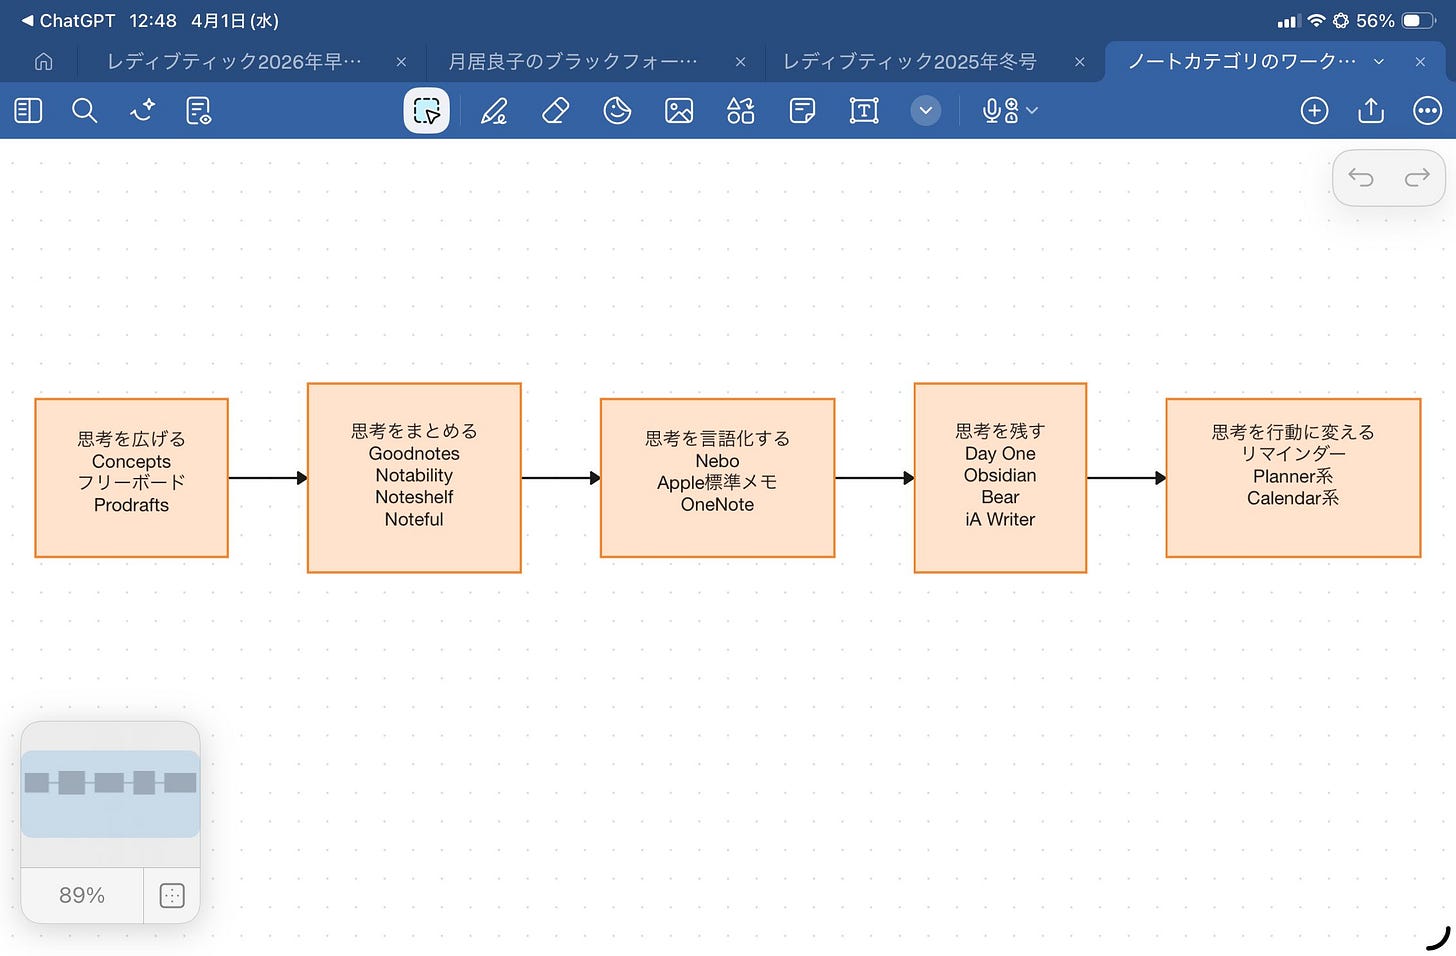Image resolution: width=1456 pixels, height=956 pixels.
Task: Select the lasso selection tool
Action: (427, 111)
